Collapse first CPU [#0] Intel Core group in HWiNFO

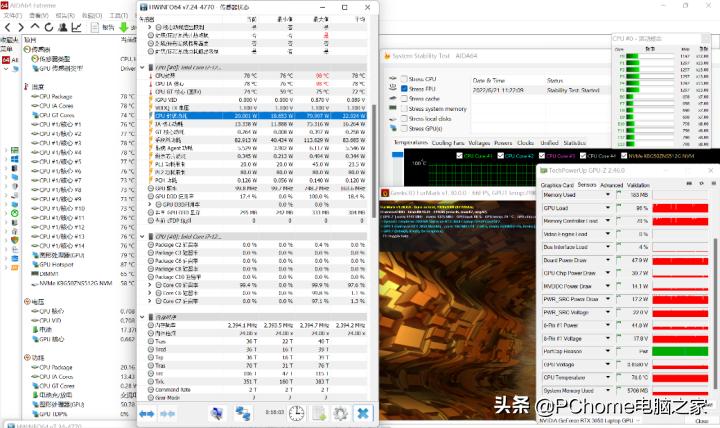click(x=142, y=68)
